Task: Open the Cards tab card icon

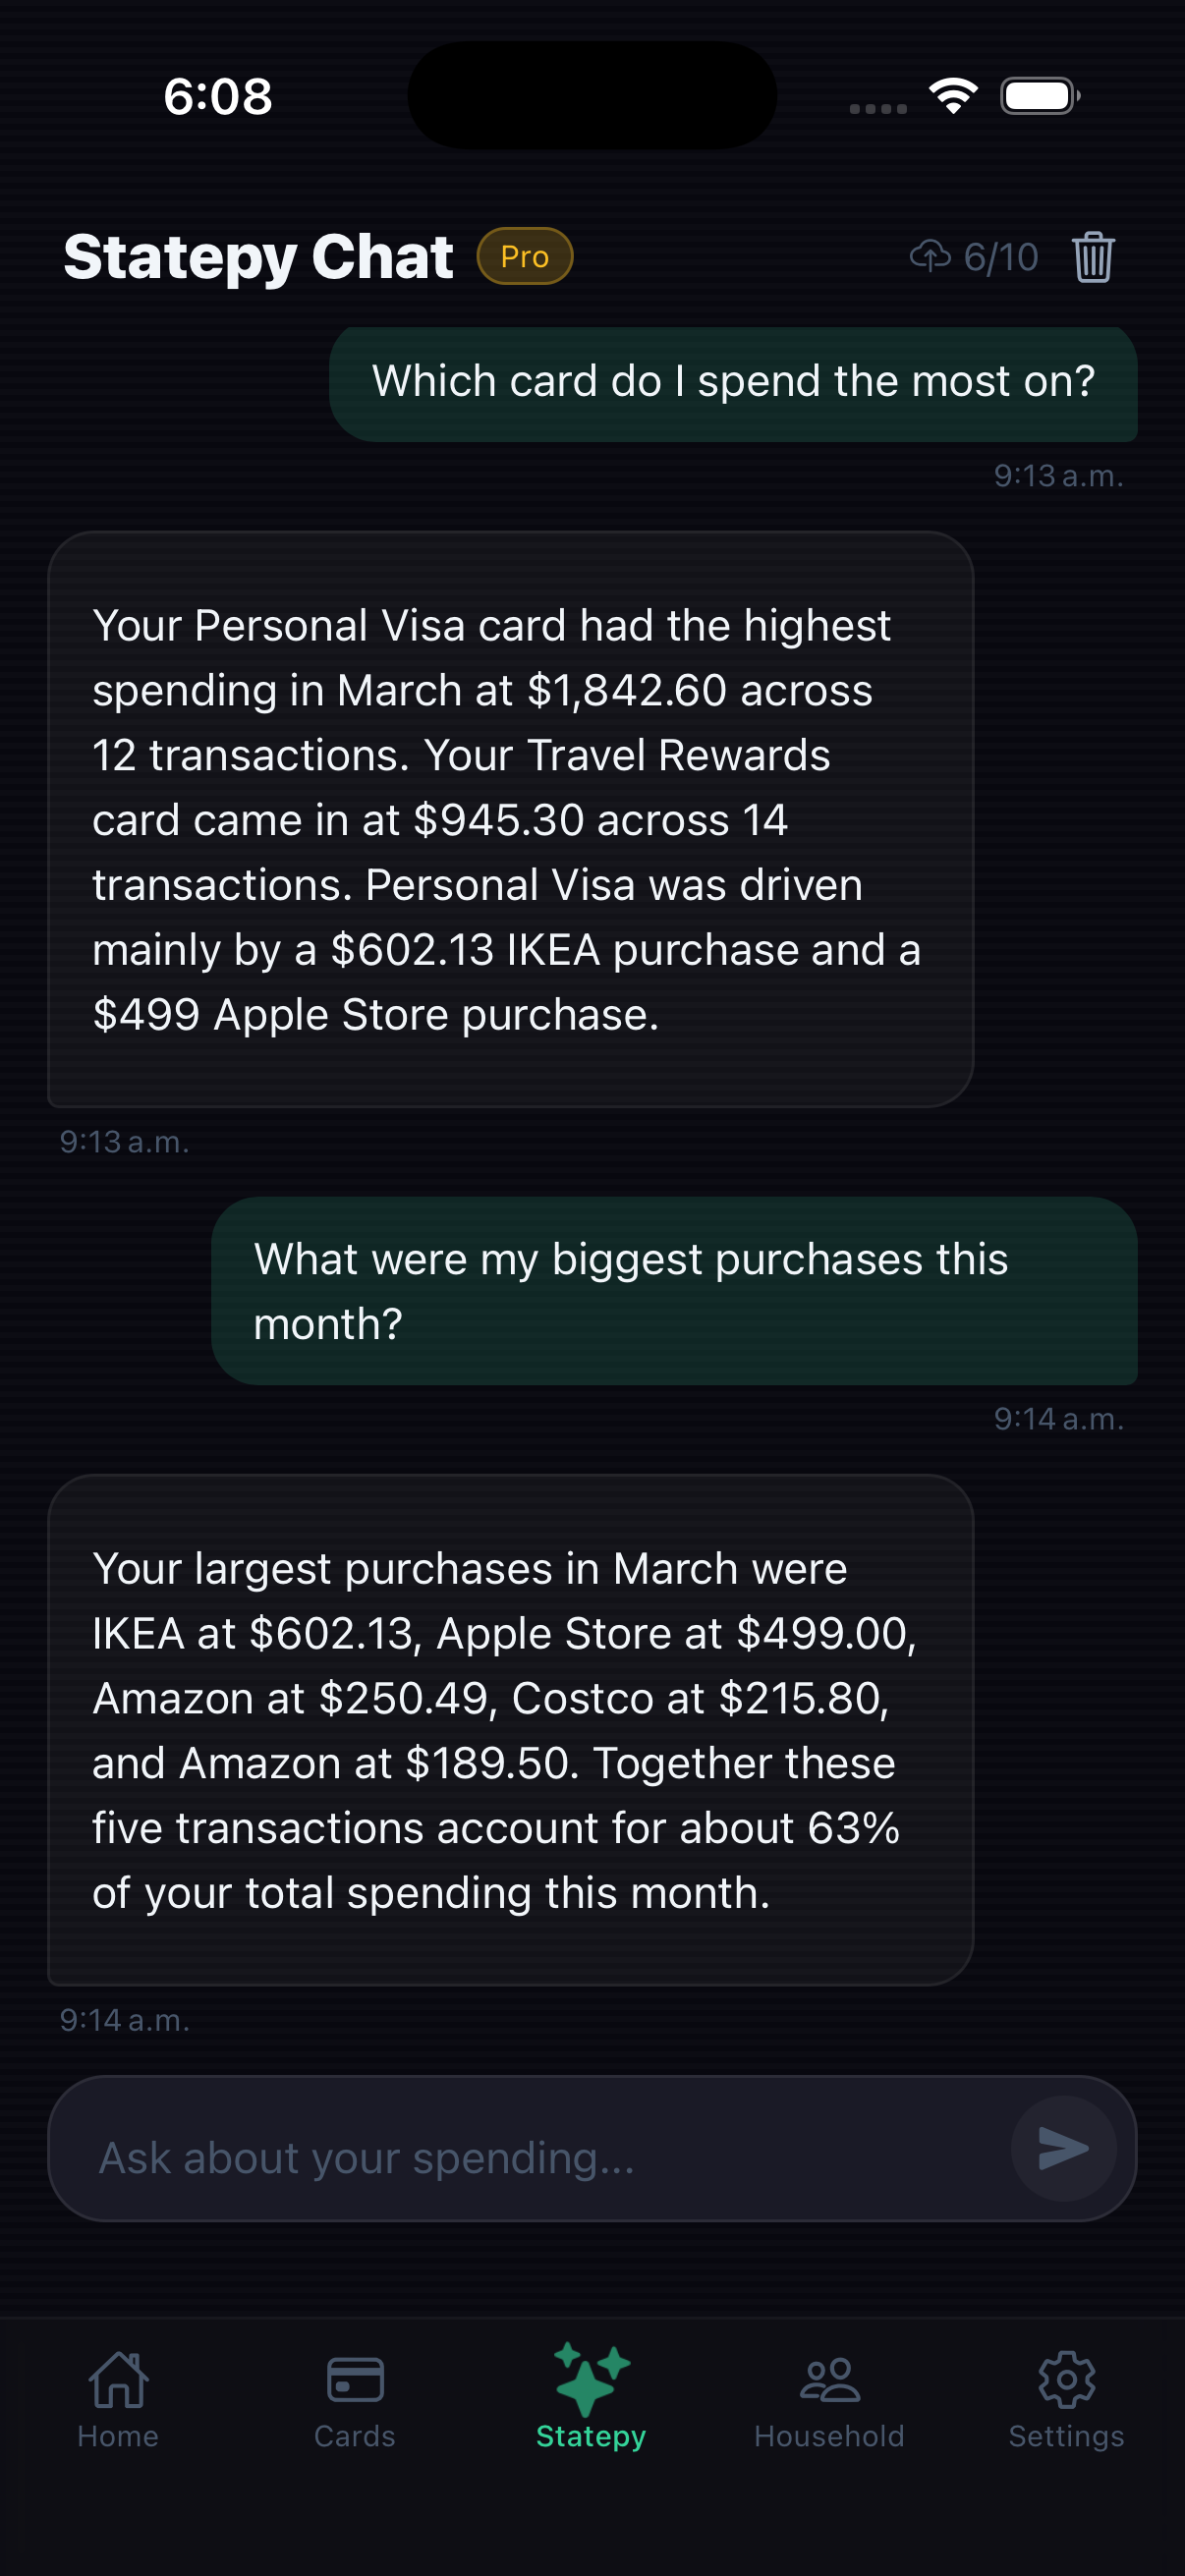Action: 355,2380
